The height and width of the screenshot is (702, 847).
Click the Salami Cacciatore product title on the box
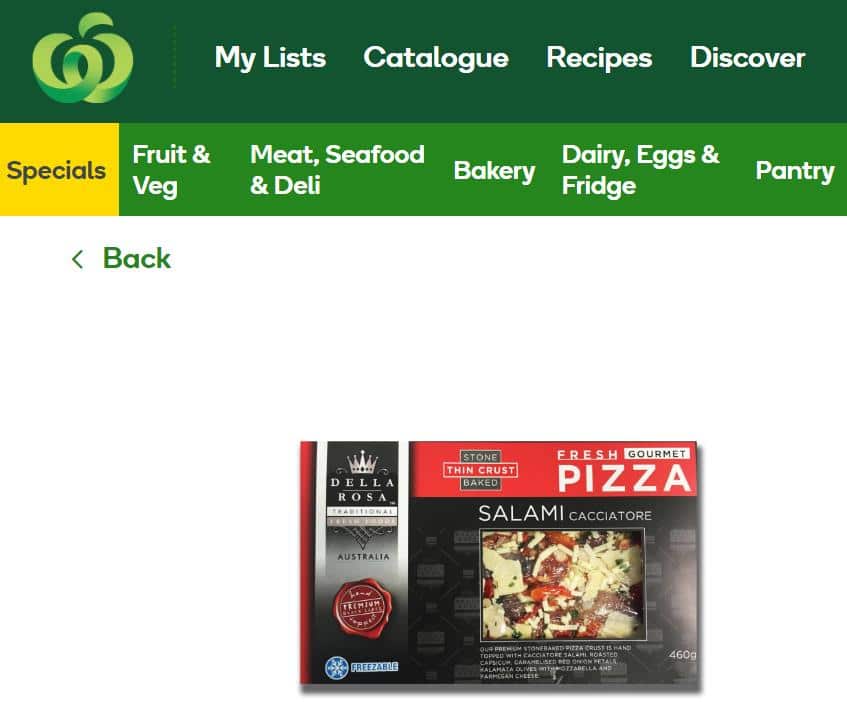coord(565,514)
